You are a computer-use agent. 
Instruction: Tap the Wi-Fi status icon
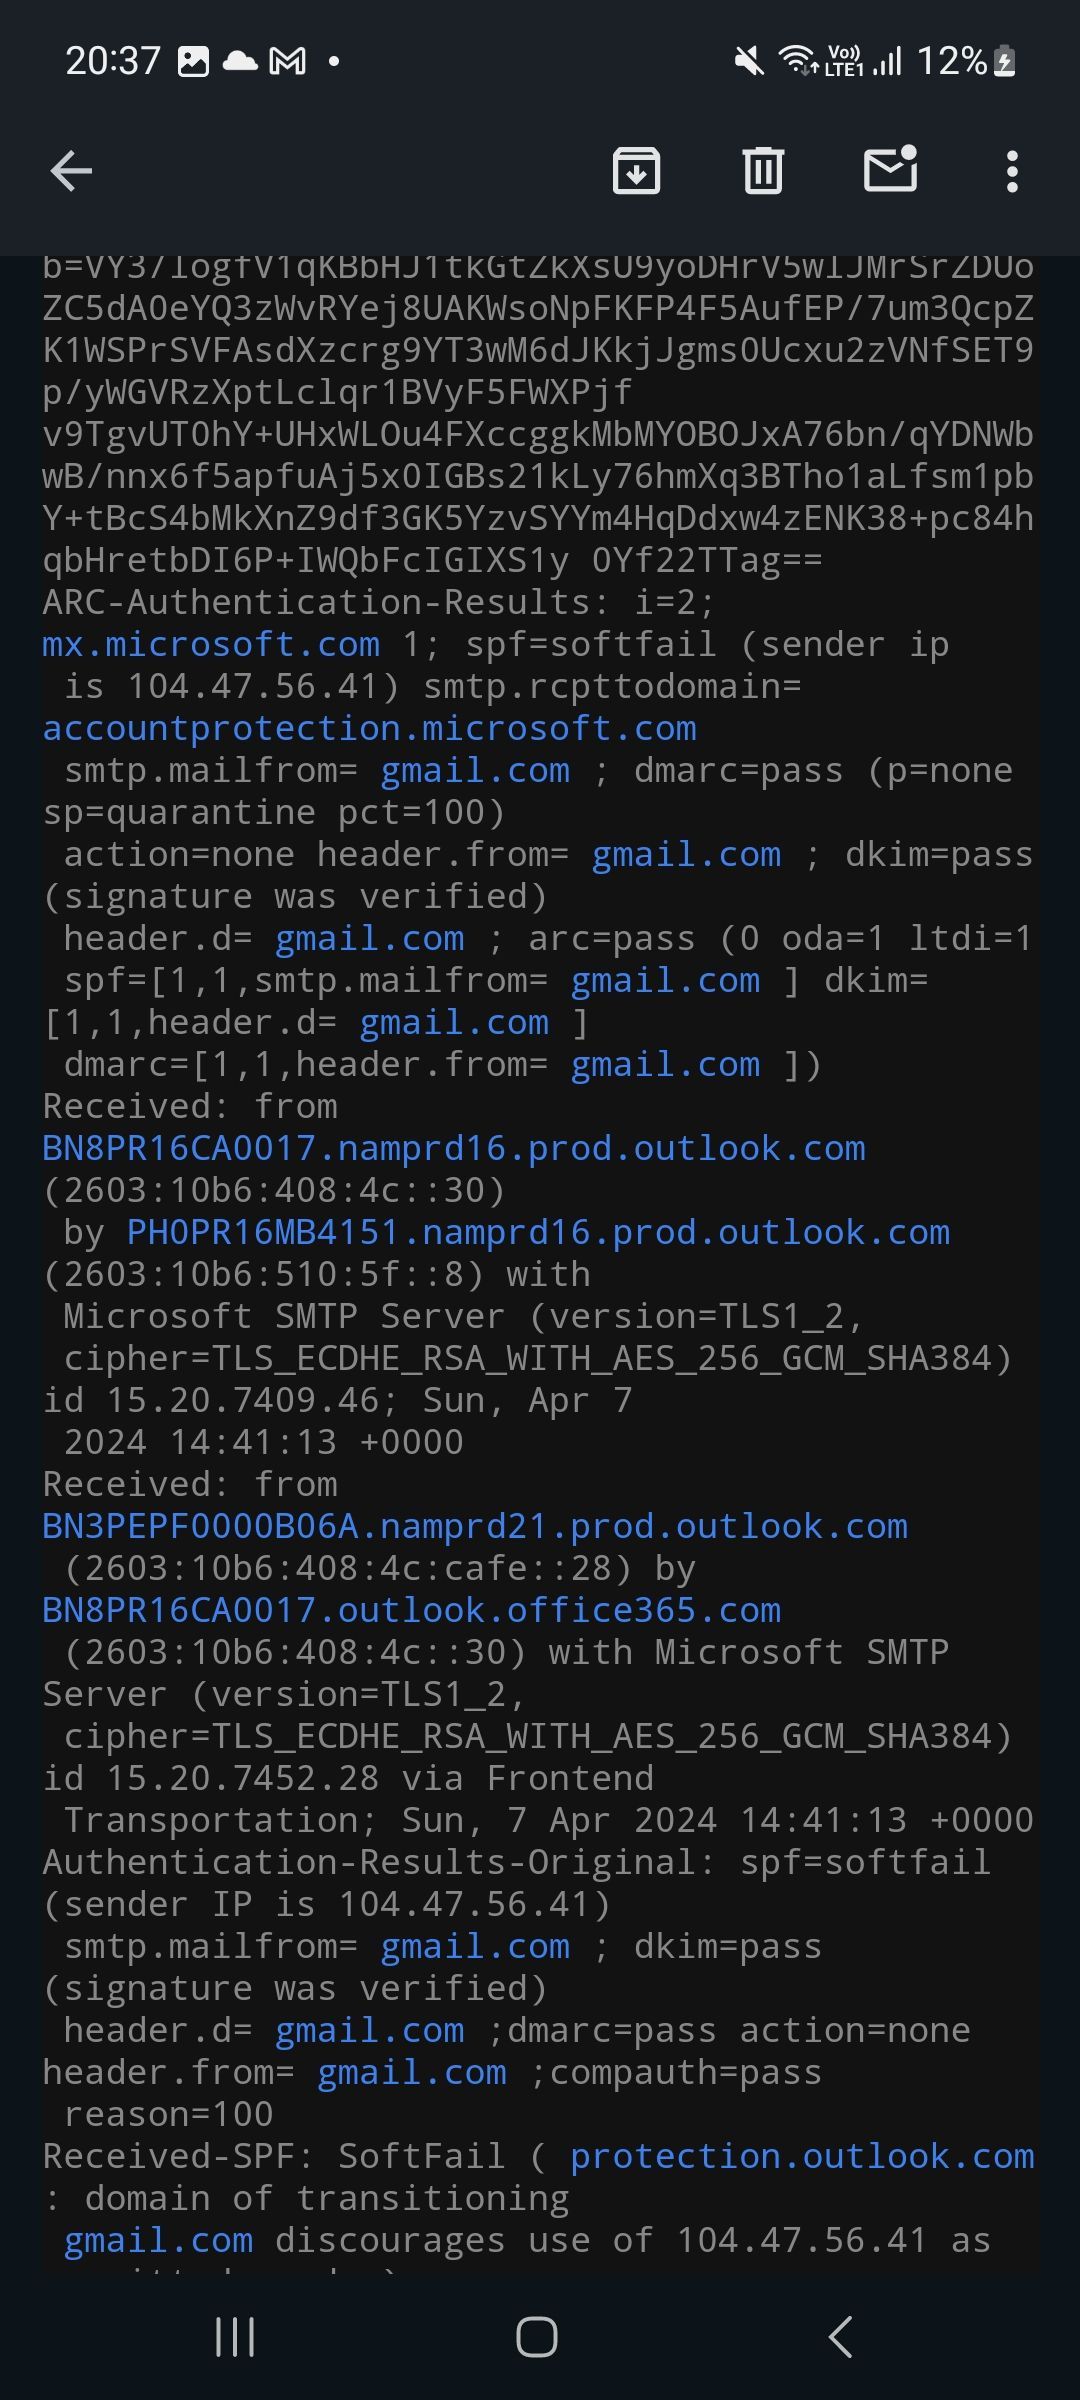click(795, 62)
